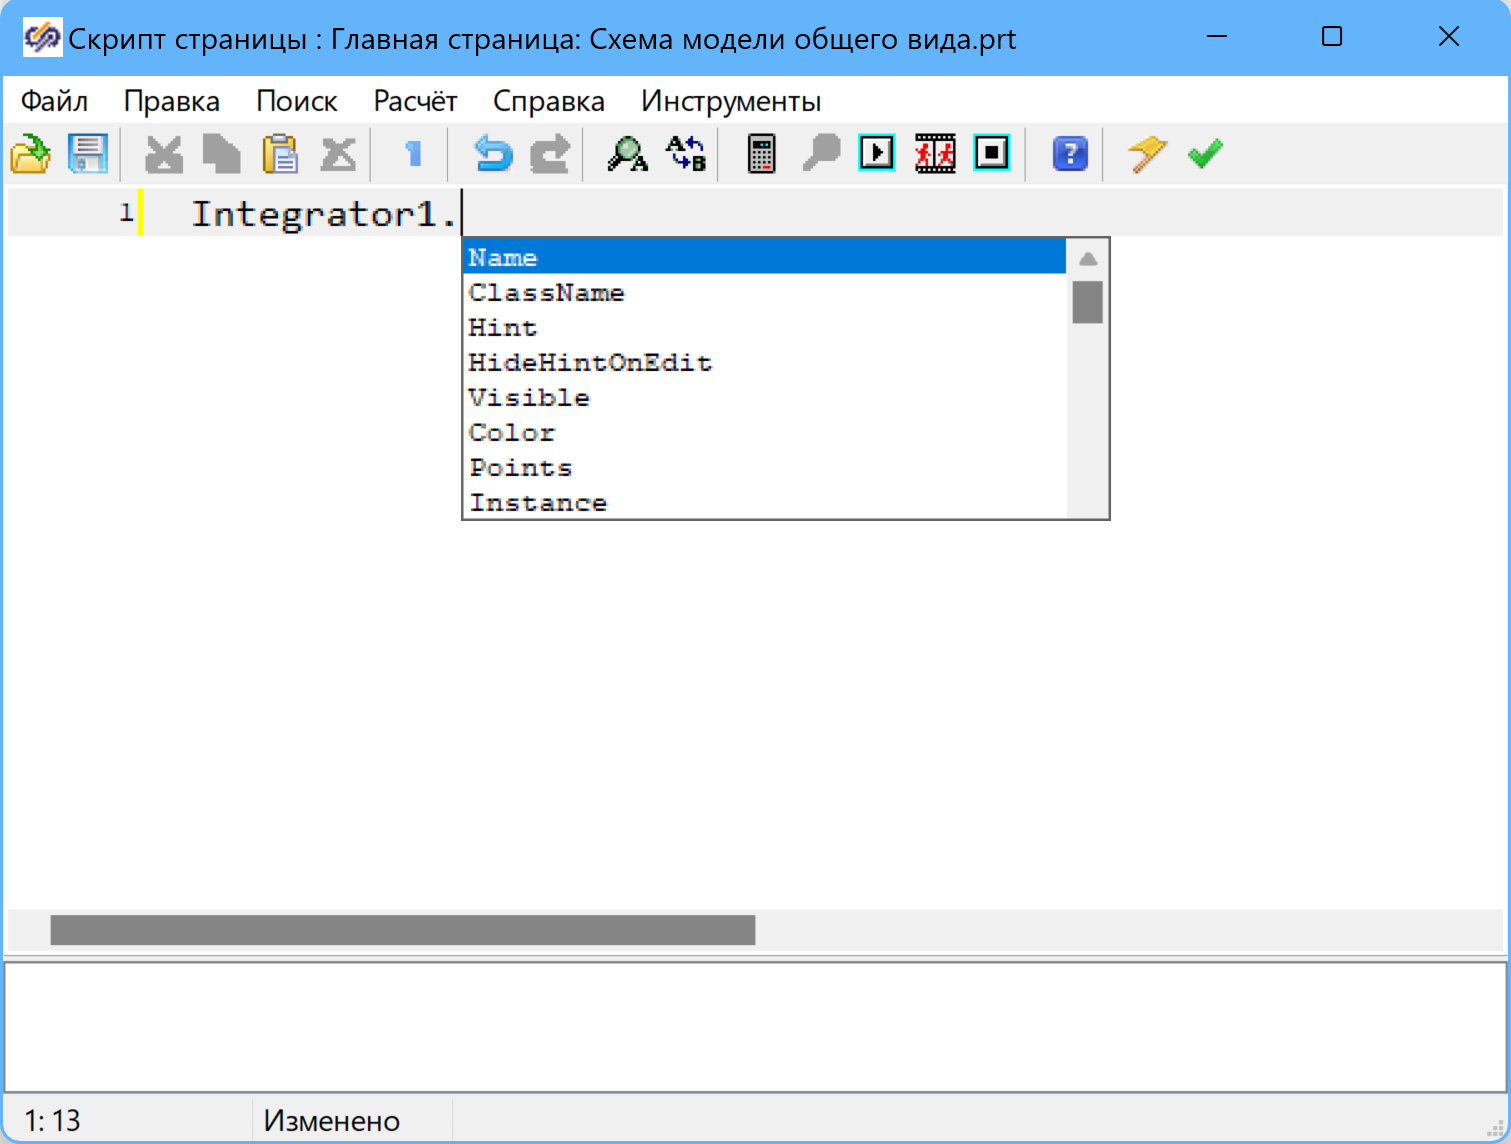Click the horizontal scrollbar thumb of the editor
This screenshot has width=1511, height=1144.
[x=402, y=930]
